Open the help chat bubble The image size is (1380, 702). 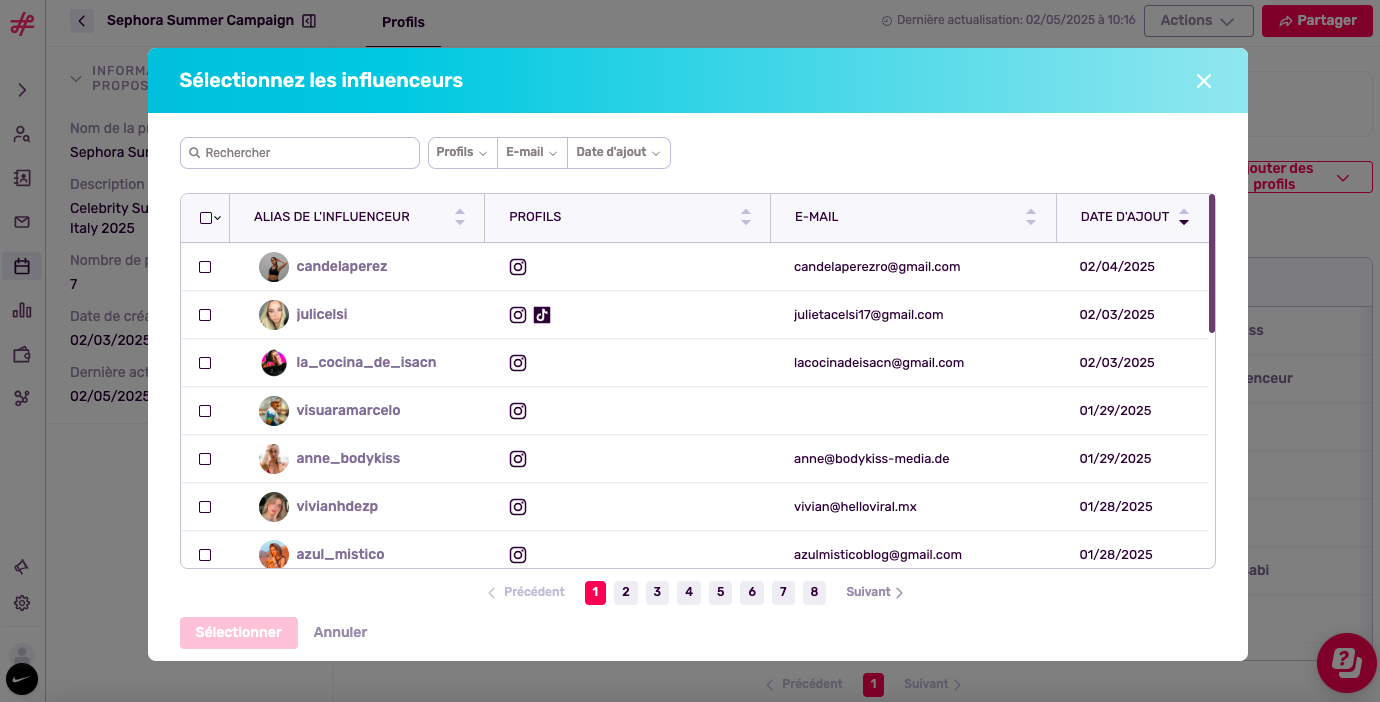pyautogui.click(x=1347, y=663)
